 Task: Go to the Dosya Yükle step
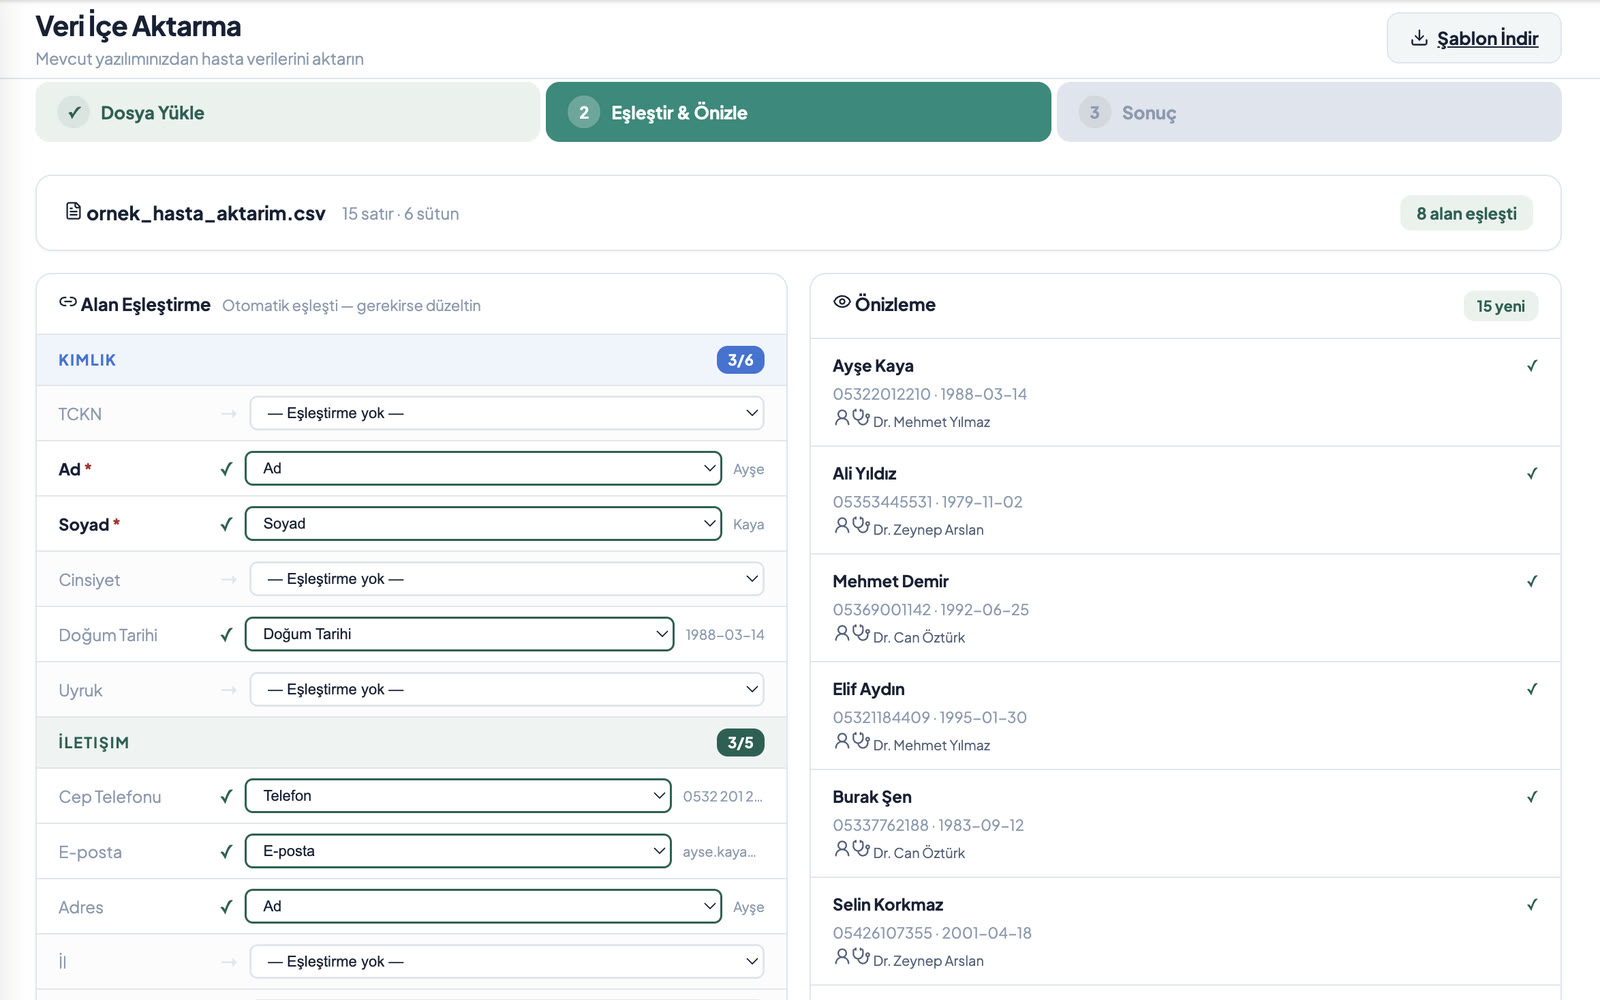click(288, 112)
